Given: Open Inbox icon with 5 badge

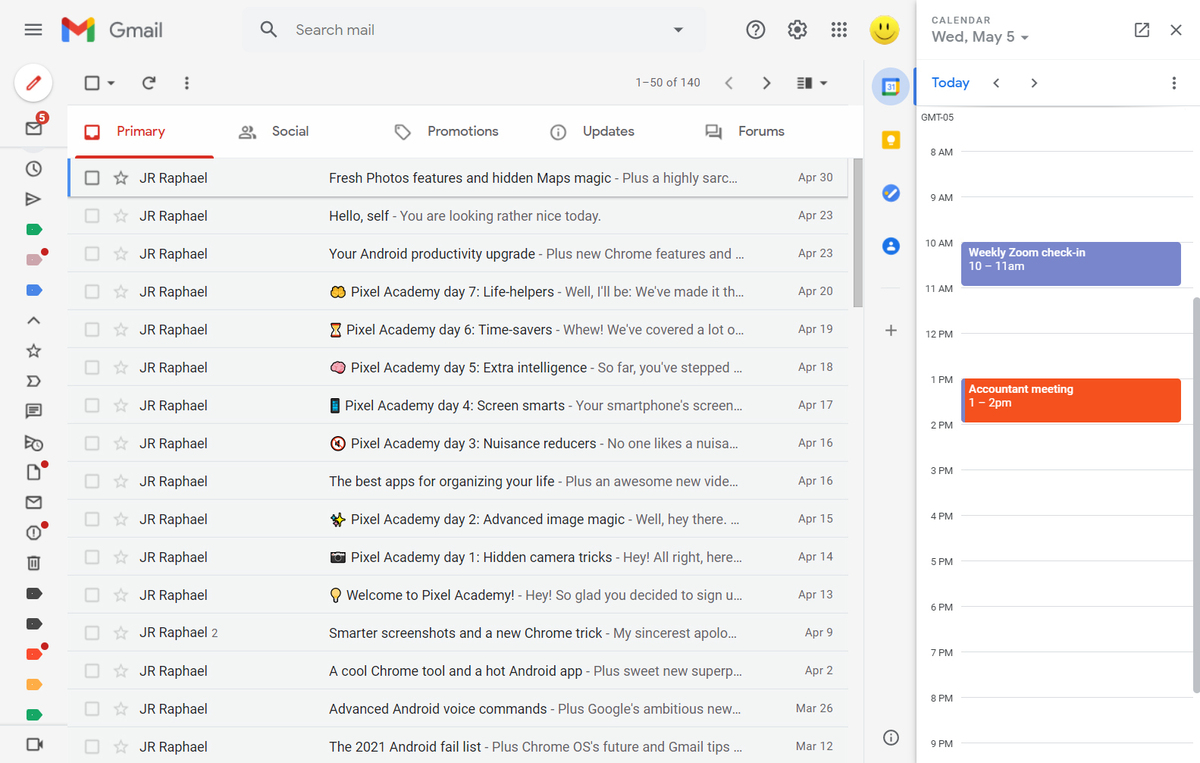Looking at the screenshot, I should pos(34,127).
